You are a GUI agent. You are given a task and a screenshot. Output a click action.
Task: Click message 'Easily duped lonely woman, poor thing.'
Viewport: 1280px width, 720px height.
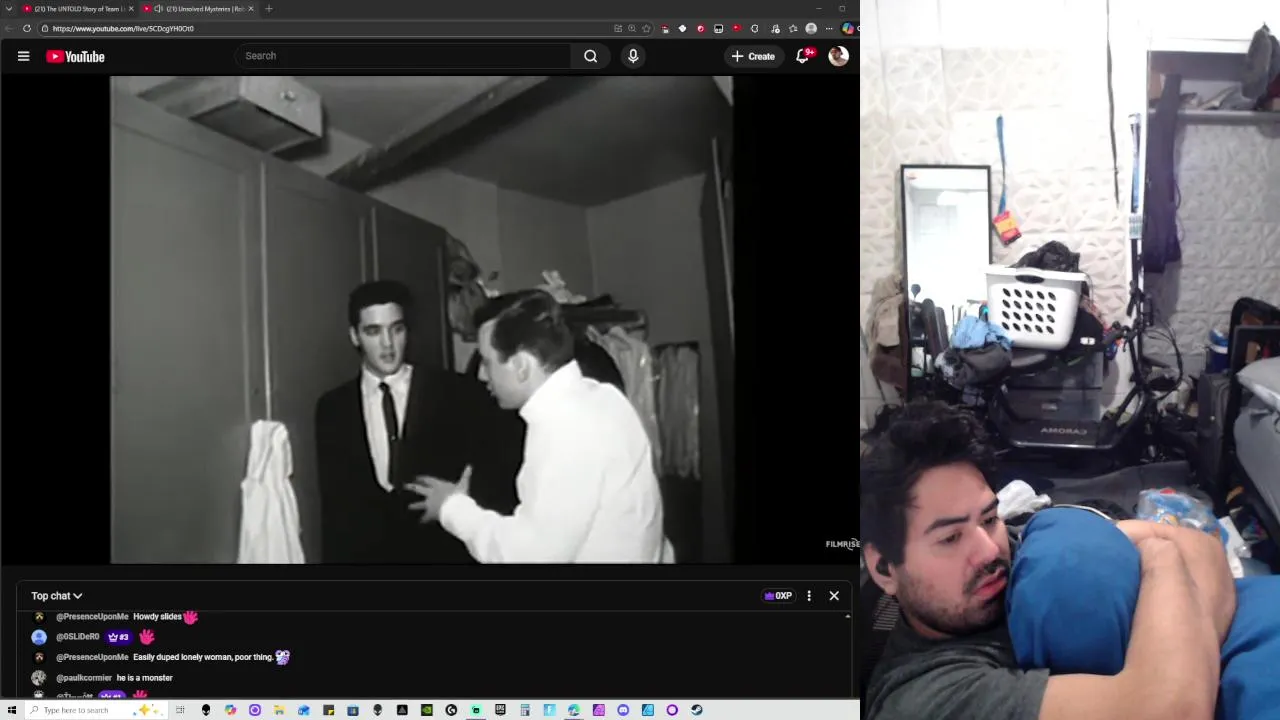click(203, 657)
